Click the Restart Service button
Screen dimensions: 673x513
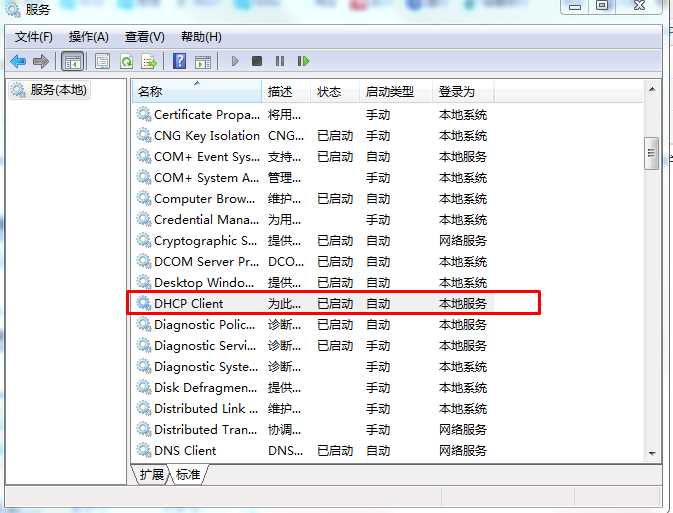tap(303, 61)
